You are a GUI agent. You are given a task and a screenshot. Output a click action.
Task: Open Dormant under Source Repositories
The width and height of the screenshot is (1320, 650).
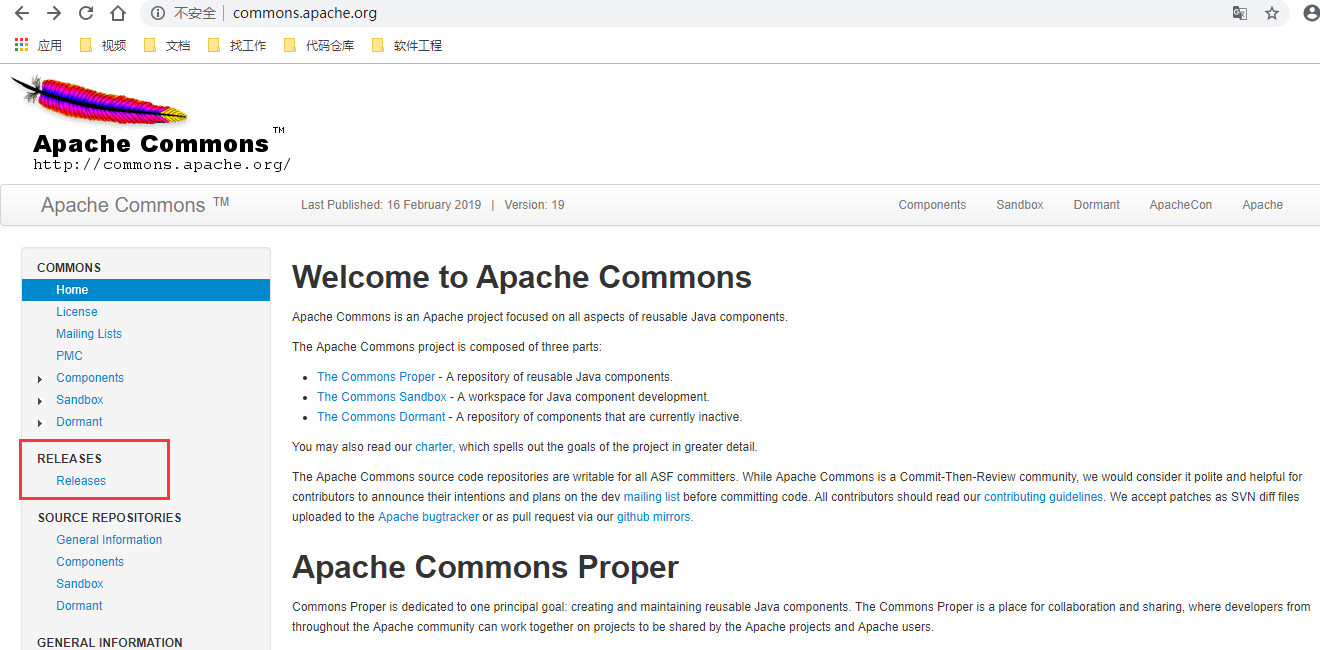80,606
